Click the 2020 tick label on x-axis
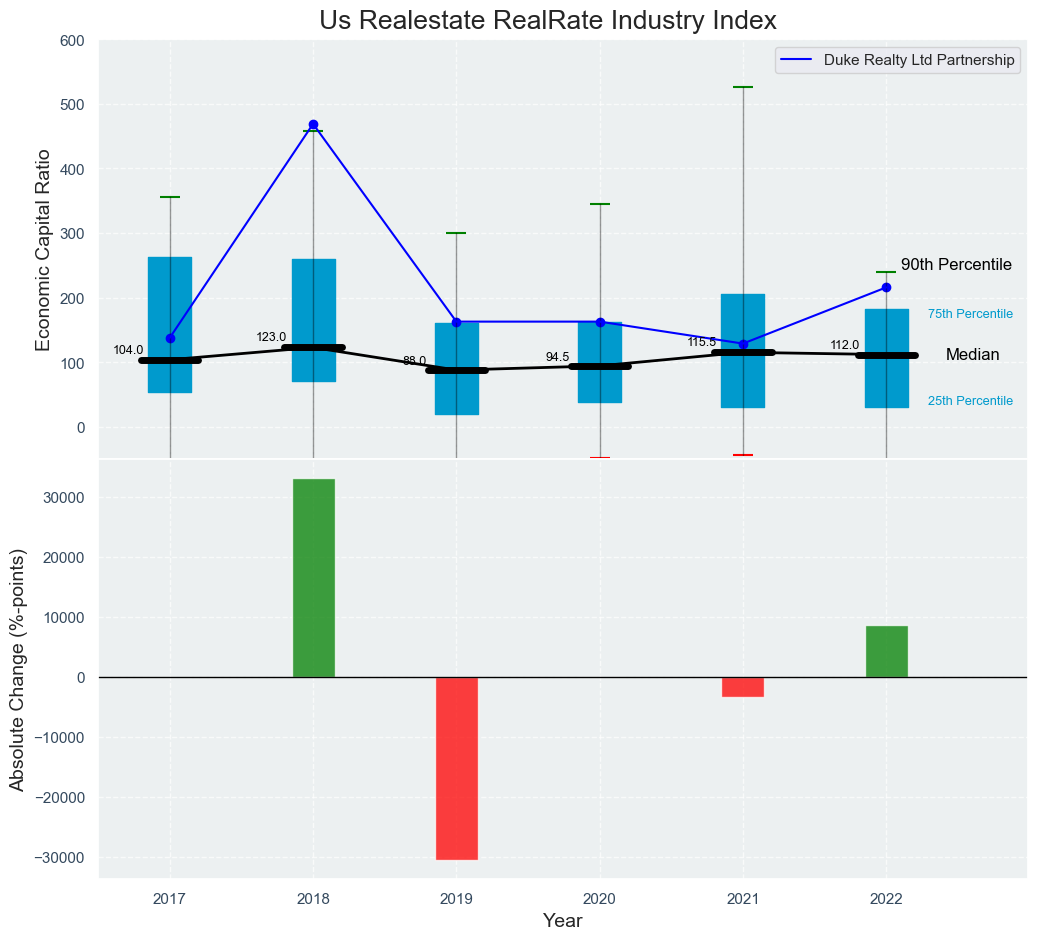This screenshot has width=1038, height=940. point(599,899)
